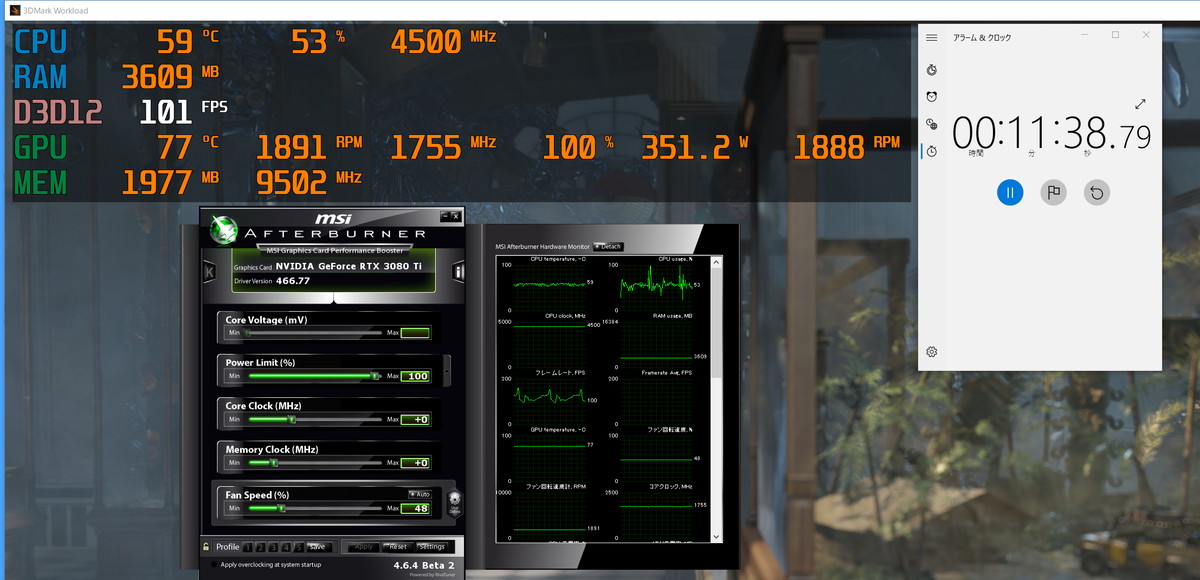Reset the stopwatch
This screenshot has width=1200, height=580.
[x=1097, y=192]
